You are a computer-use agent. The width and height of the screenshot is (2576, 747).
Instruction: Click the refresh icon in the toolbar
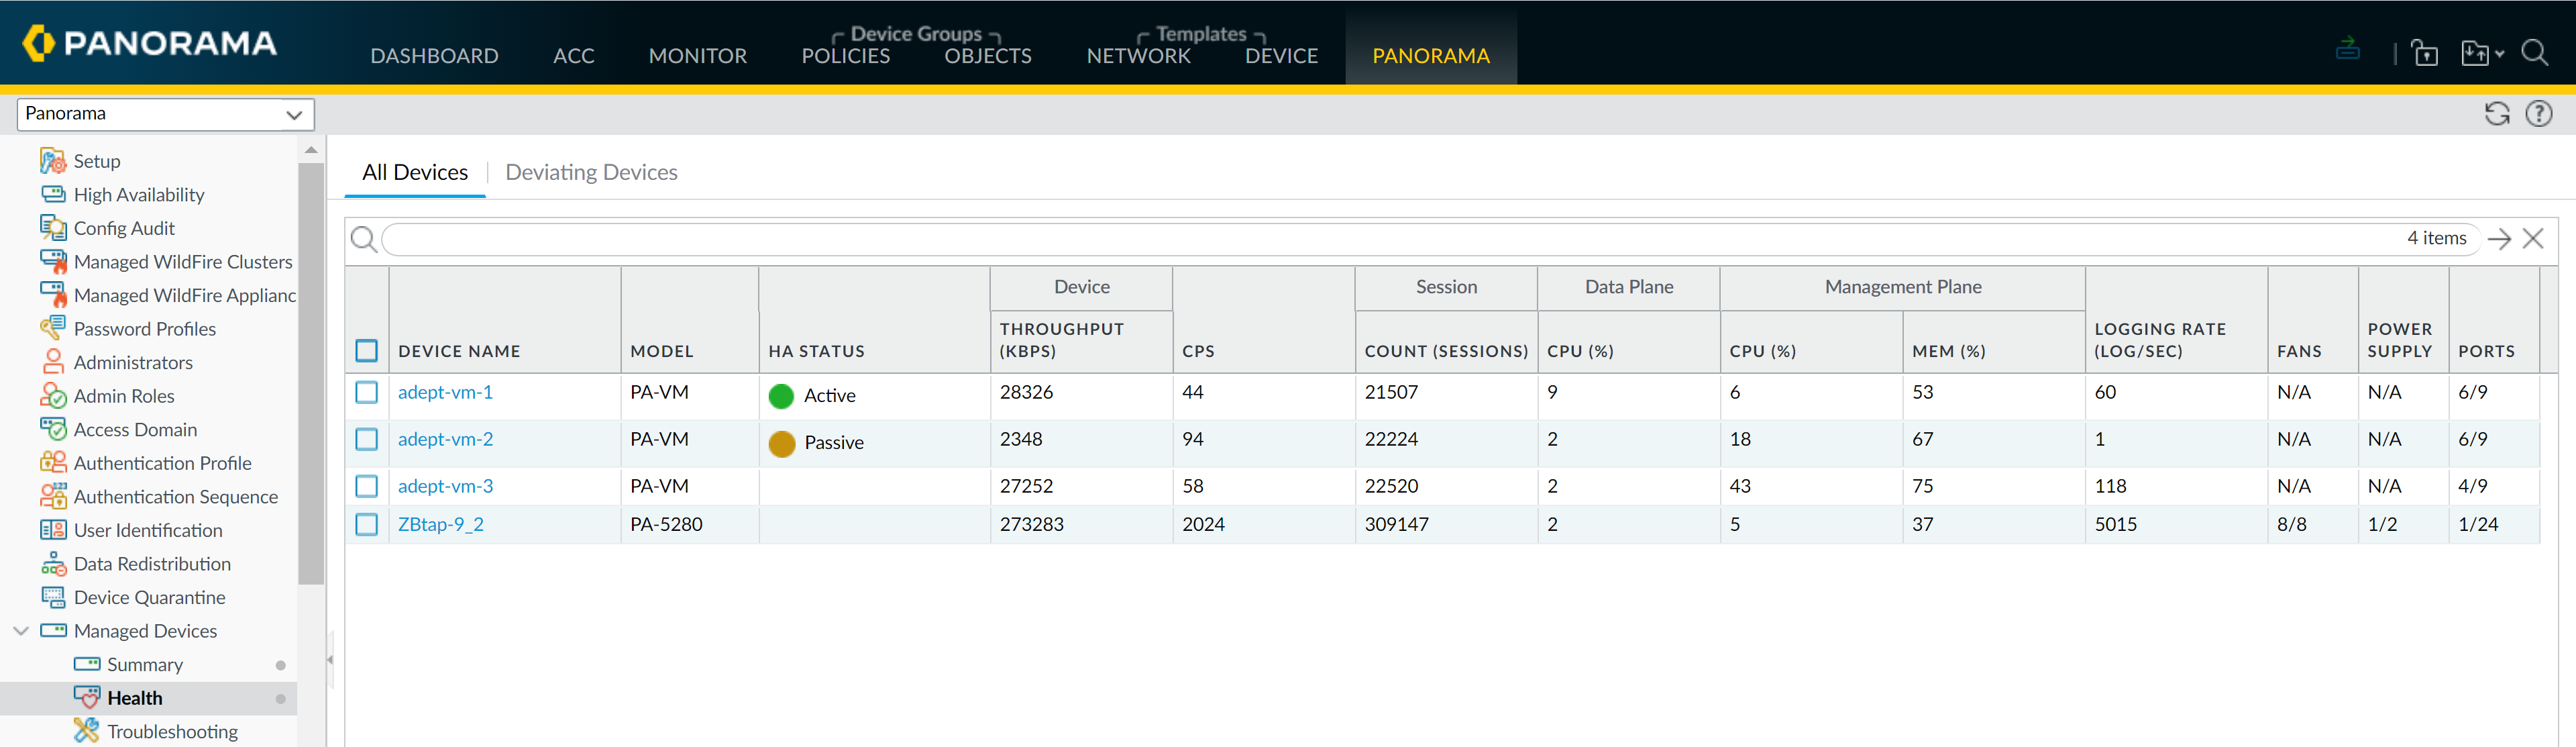2496,114
